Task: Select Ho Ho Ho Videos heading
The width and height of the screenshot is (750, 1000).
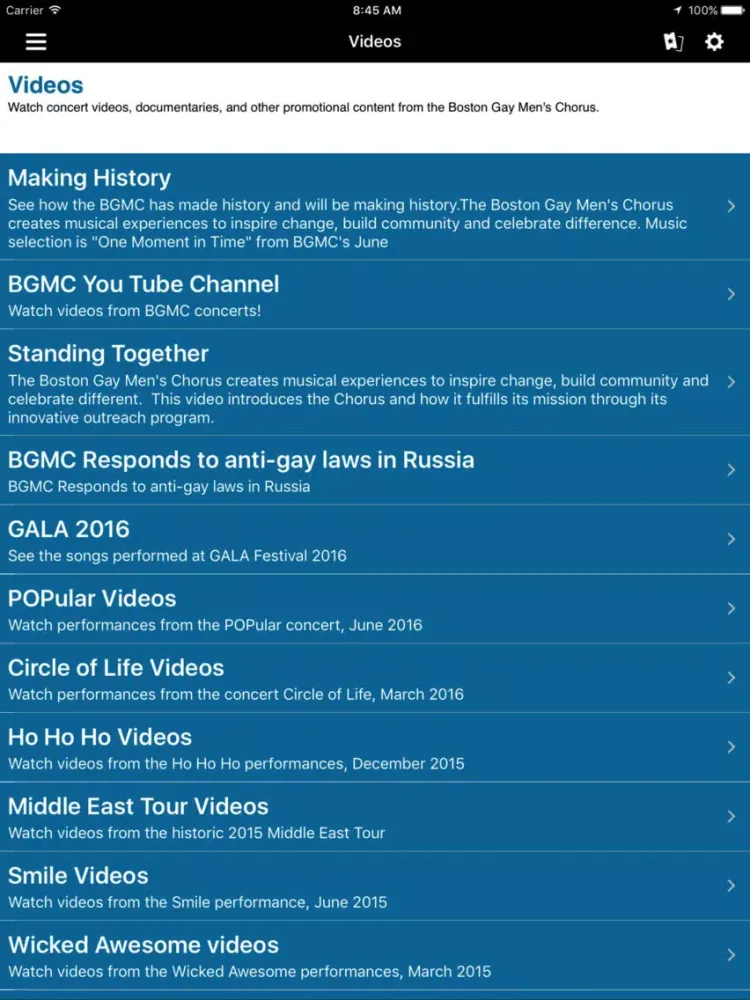Action: pos(100,737)
